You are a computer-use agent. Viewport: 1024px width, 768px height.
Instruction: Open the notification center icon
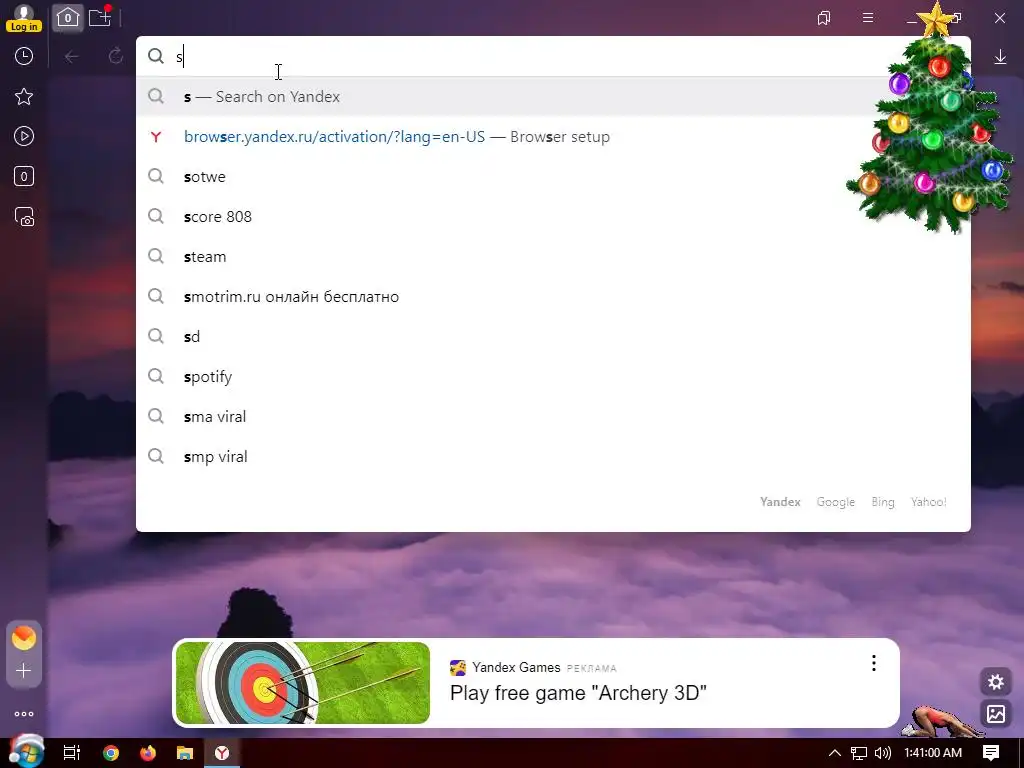pyautogui.click(x=991, y=753)
